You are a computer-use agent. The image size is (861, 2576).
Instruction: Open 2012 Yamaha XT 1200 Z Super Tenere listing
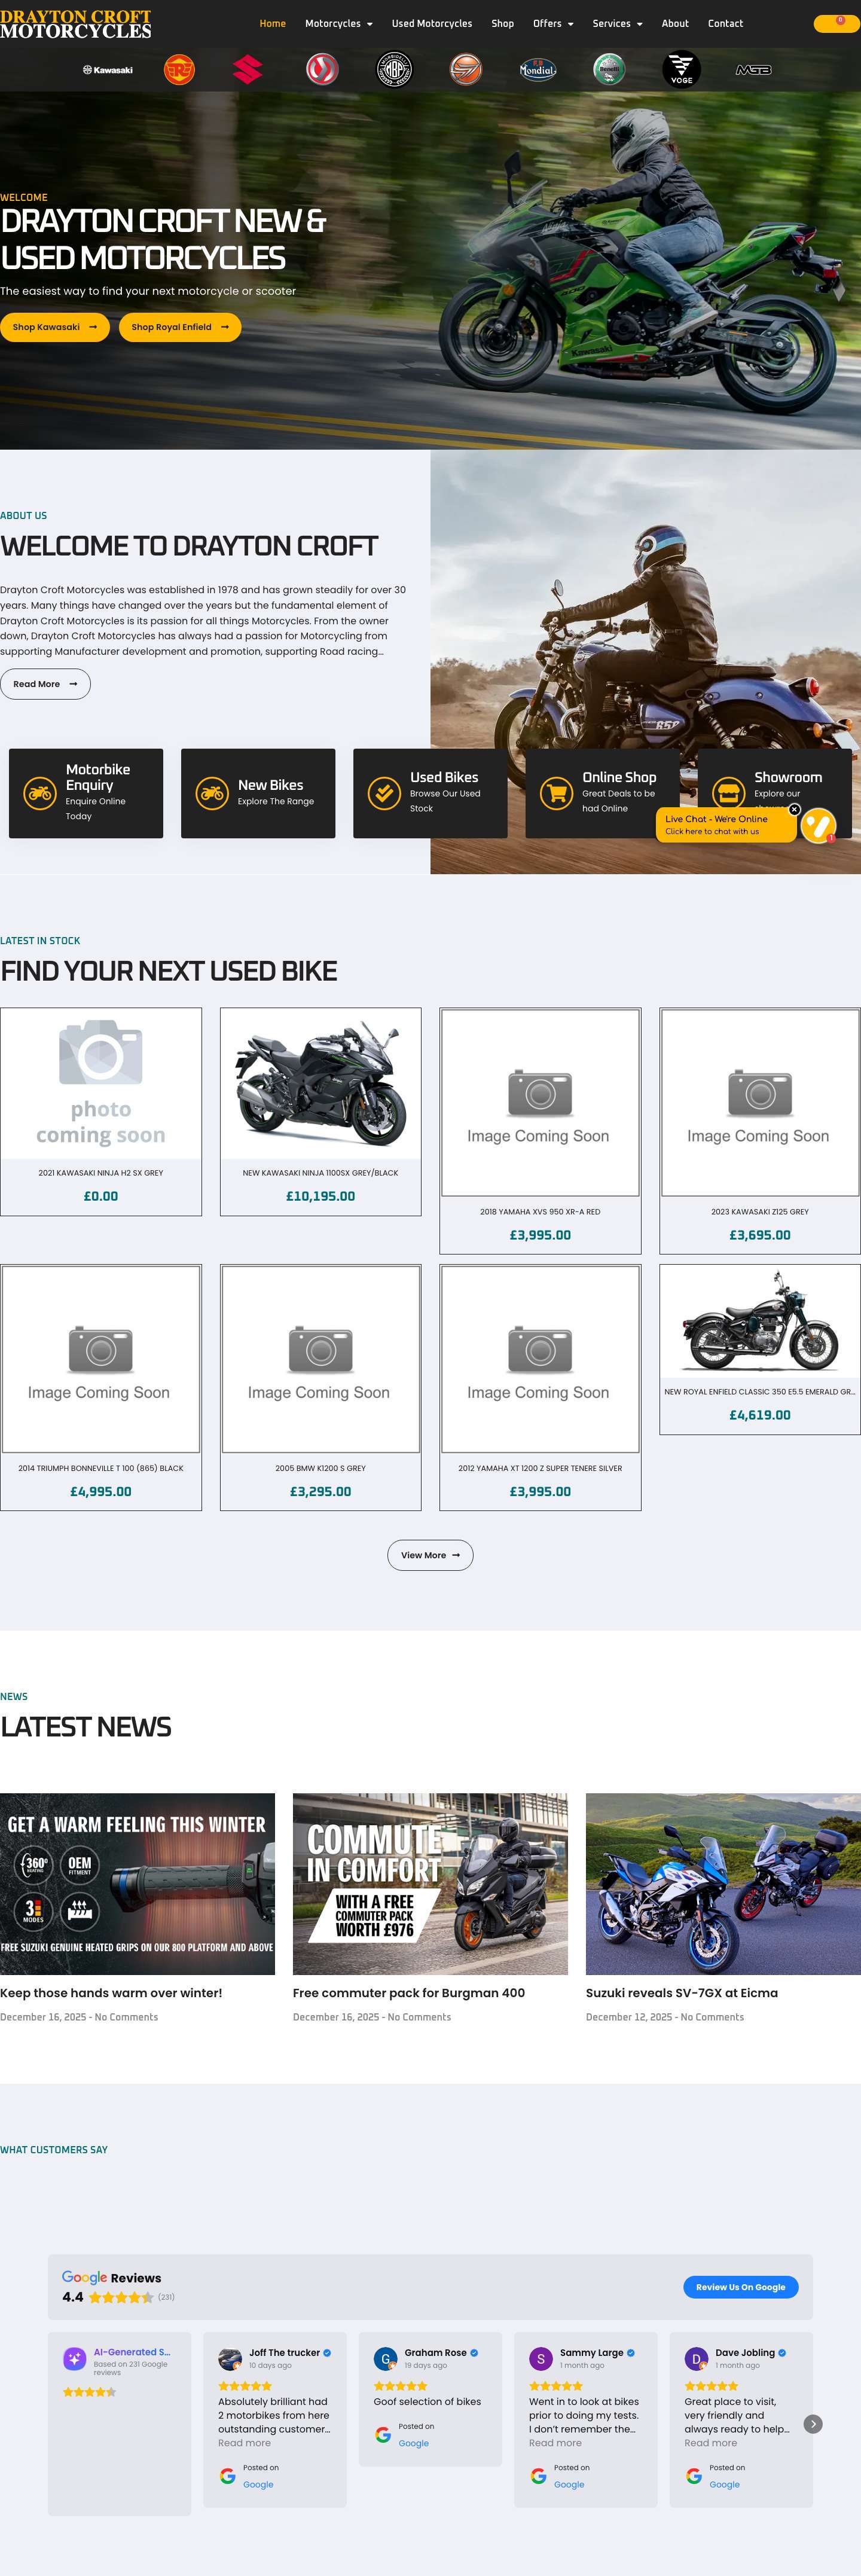540,1387
